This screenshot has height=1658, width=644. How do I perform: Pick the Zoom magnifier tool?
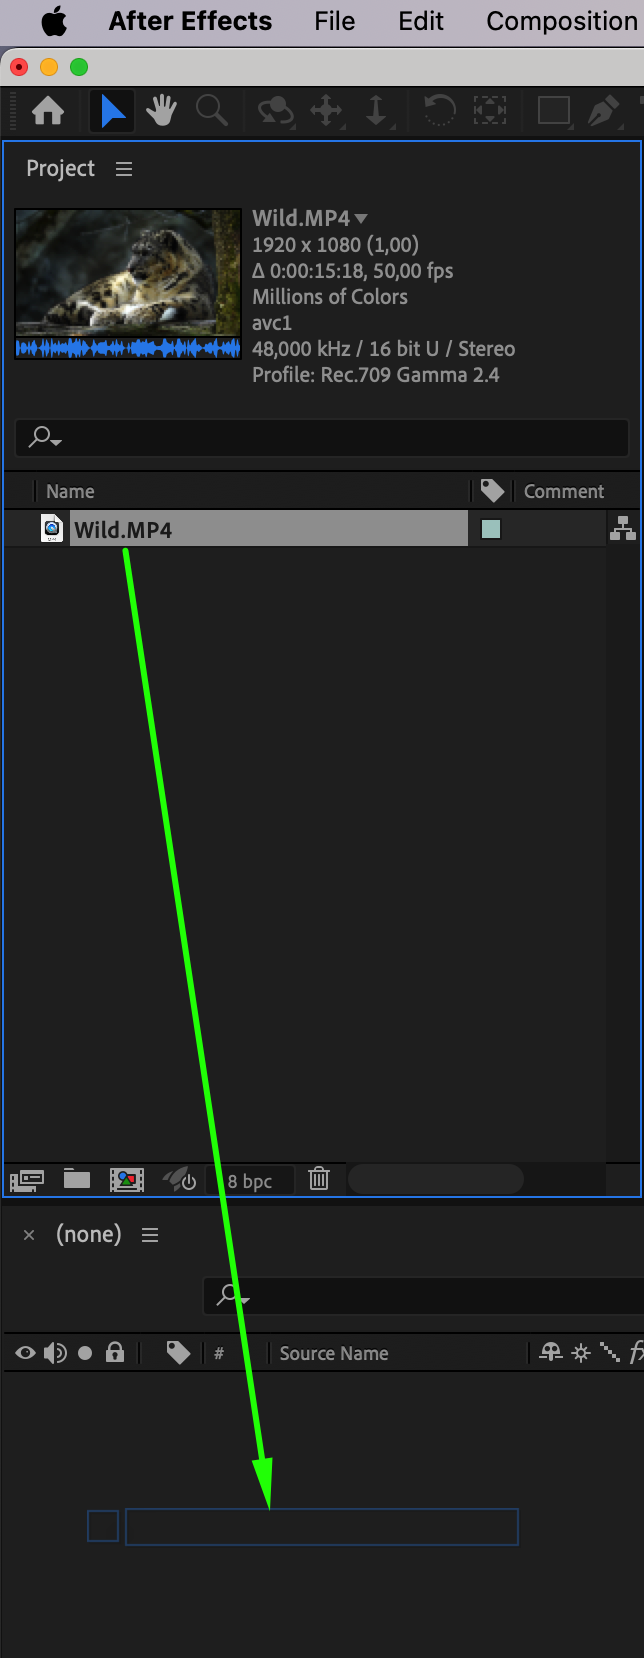coord(211,110)
